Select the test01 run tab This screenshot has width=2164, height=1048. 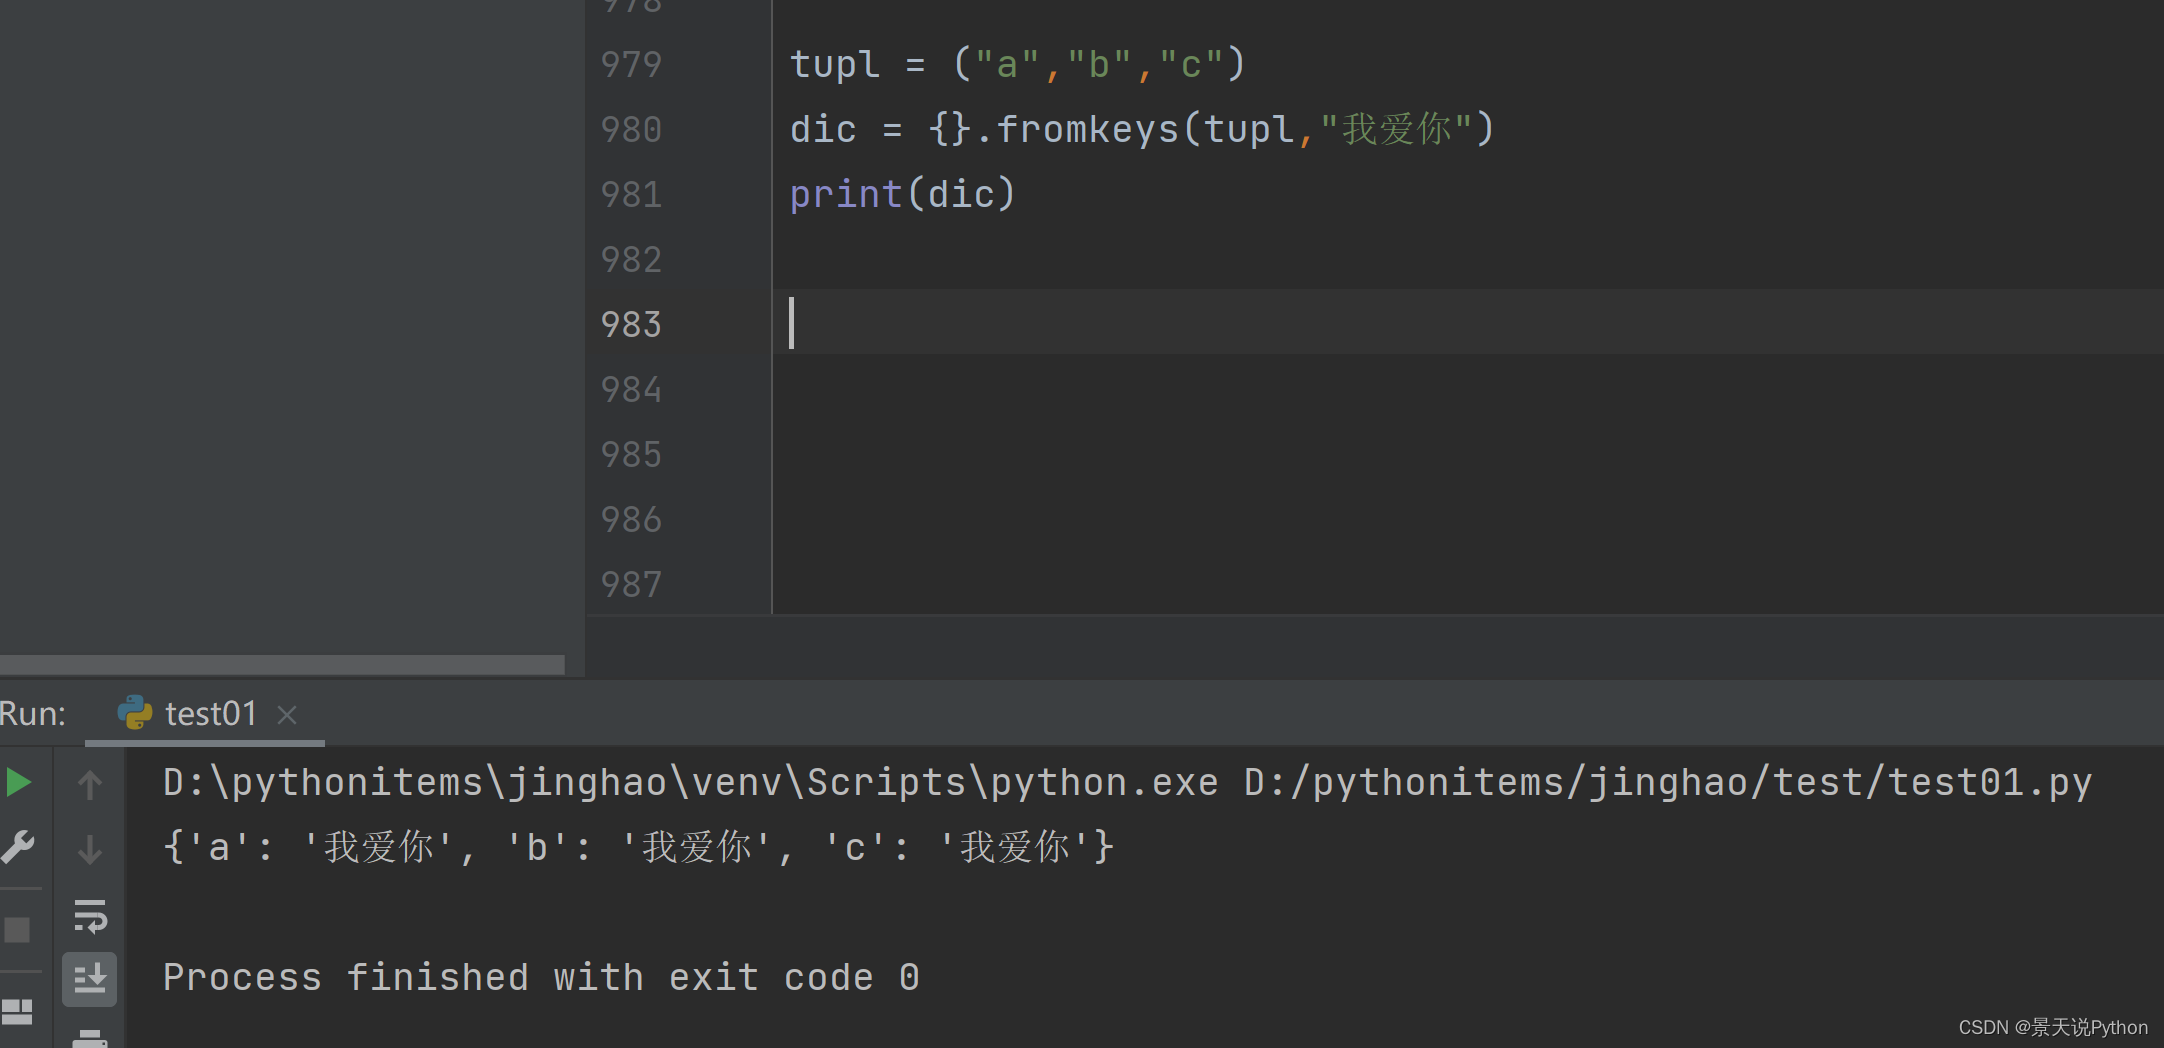click(205, 714)
